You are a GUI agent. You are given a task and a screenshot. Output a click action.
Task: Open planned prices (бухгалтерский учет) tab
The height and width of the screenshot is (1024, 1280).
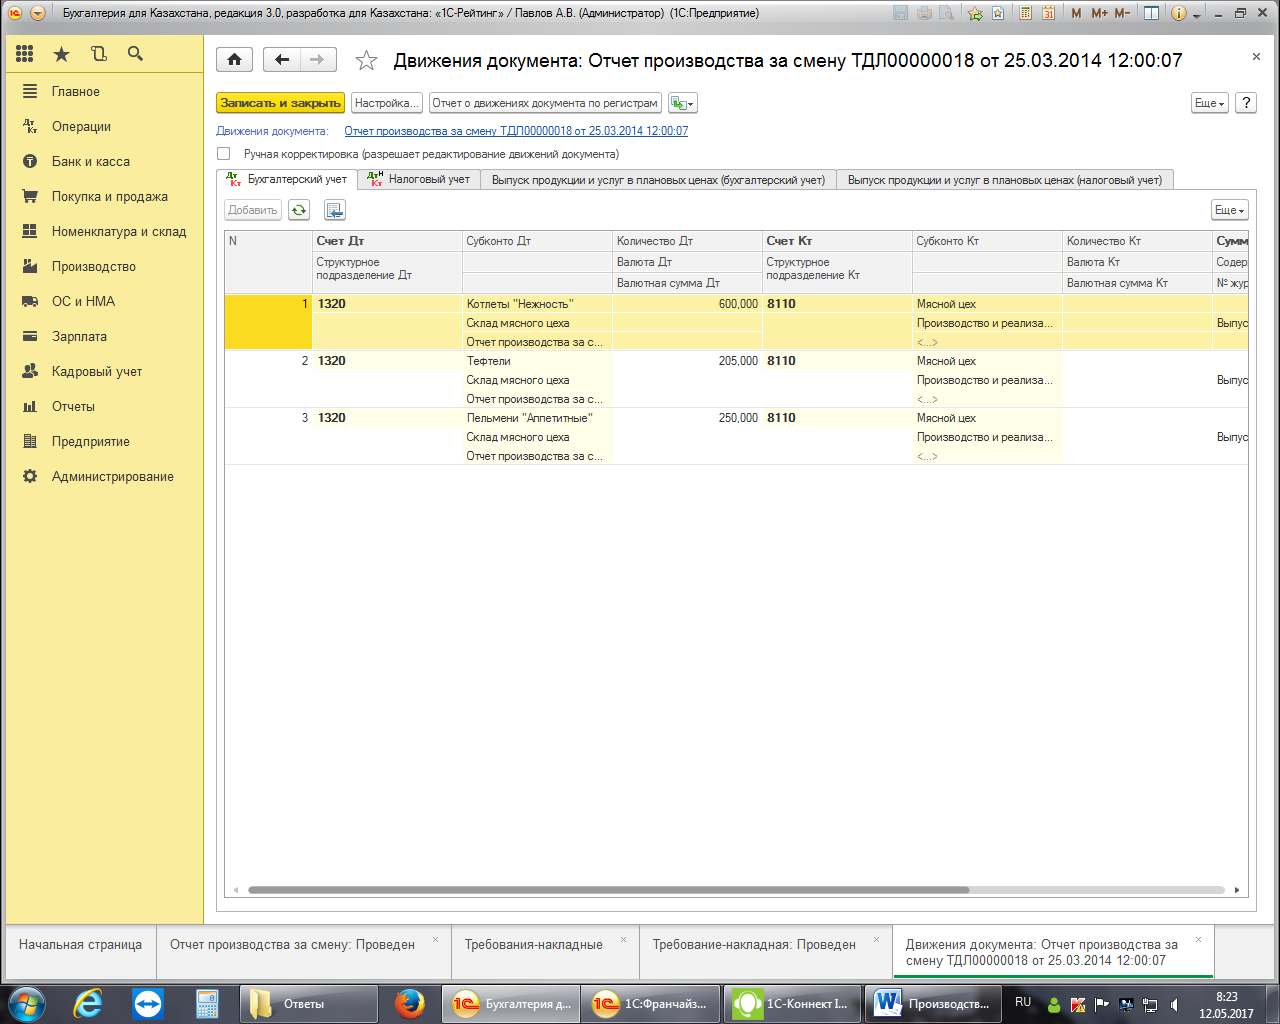(658, 180)
